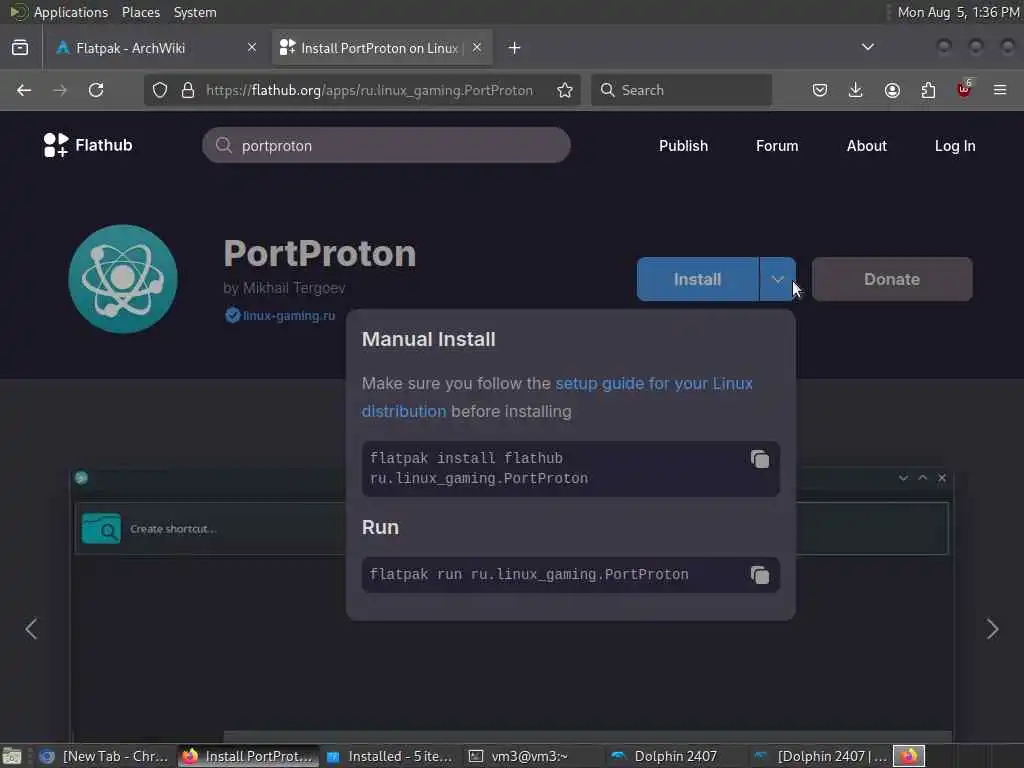Open Firefox hamburger menu
The height and width of the screenshot is (768, 1024).
pyautogui.click(x=1000, y=90)
